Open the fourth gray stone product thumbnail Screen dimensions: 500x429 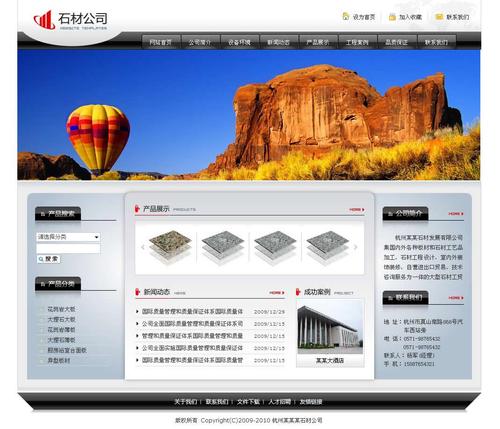pyautogui.click(x=328, y=247)
